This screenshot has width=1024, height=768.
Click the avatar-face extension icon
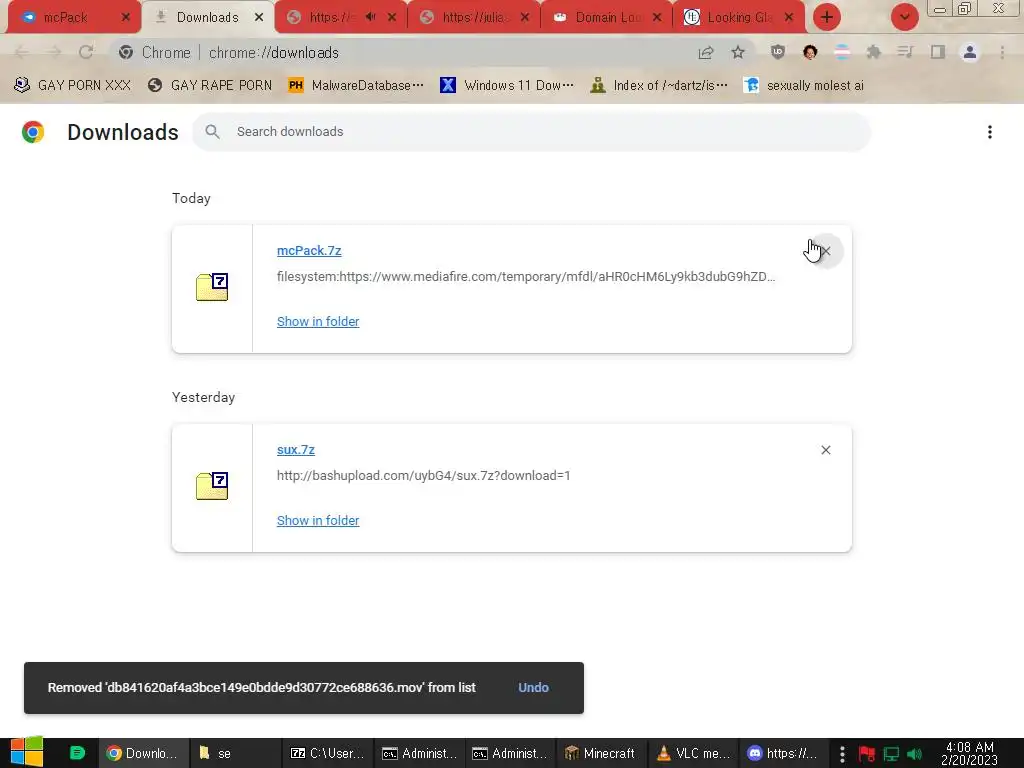(810, 52)
